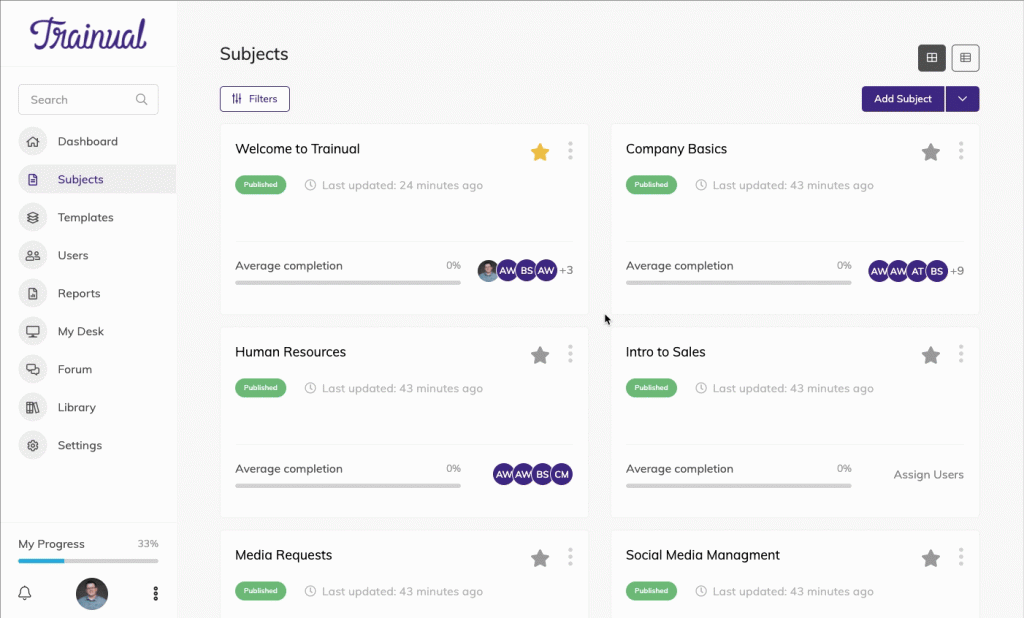The width and height of the screenshot is (1024, 618).
Task: Expand the Add Subject dropdown arrow
Action: tap(962, 99)
